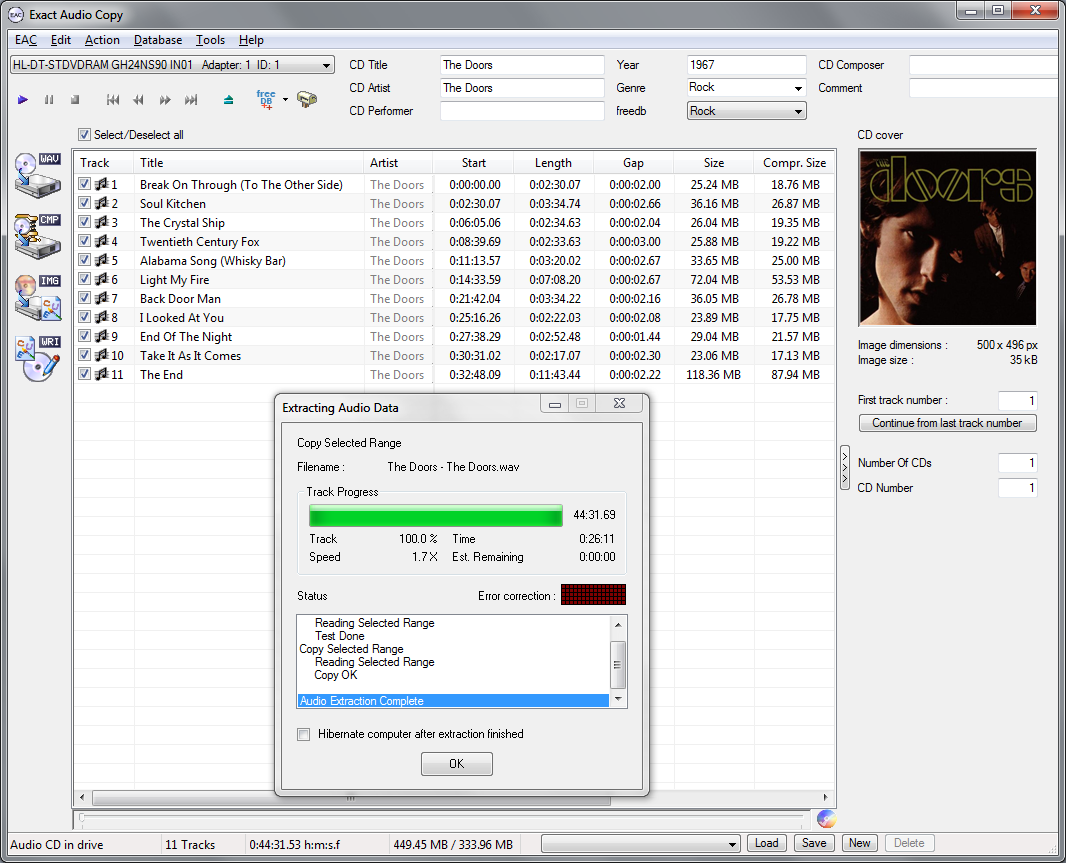Toggle the Select/Deselect all checkbox
Image resolution: width=1066 pixels, height=863 pixels.
85,135
